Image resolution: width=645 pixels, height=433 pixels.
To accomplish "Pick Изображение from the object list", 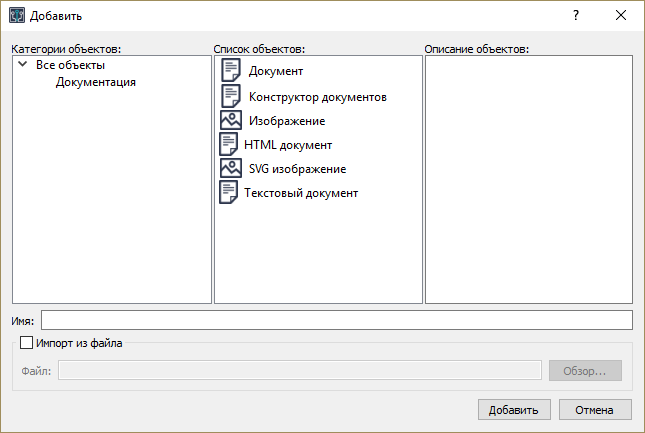I will [x=287, y=120].
